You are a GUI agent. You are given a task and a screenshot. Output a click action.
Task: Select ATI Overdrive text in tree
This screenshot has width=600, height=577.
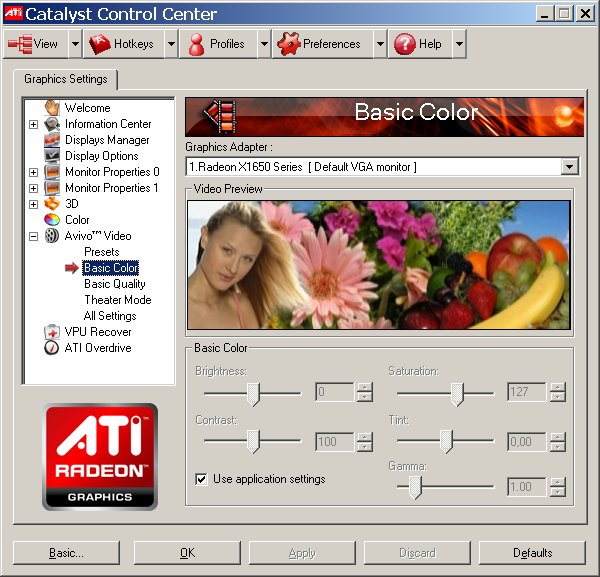[98, 348]
